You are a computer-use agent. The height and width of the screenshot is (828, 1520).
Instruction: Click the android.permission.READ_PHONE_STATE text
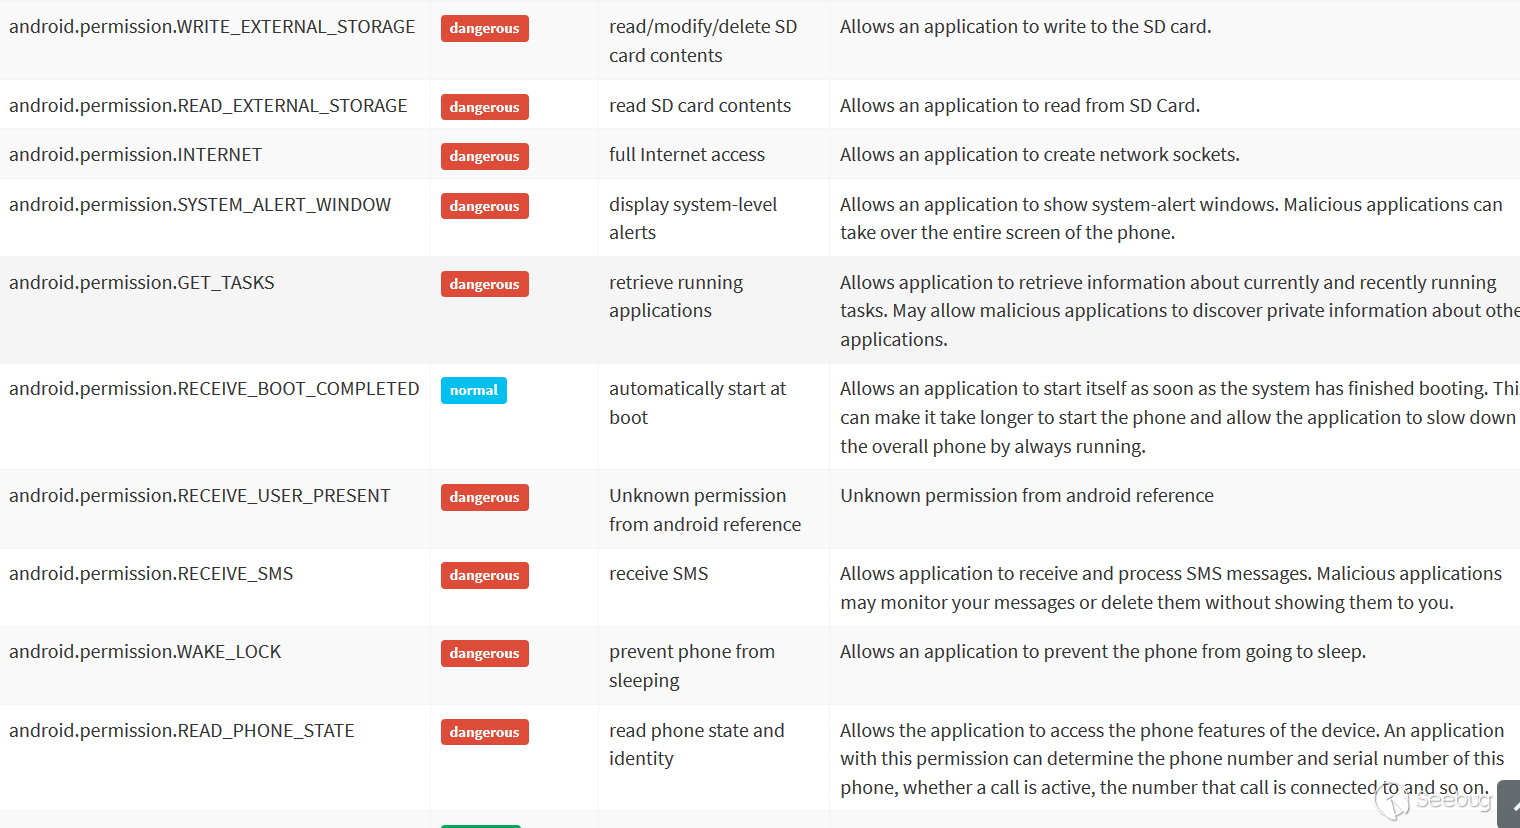[182, 731]
